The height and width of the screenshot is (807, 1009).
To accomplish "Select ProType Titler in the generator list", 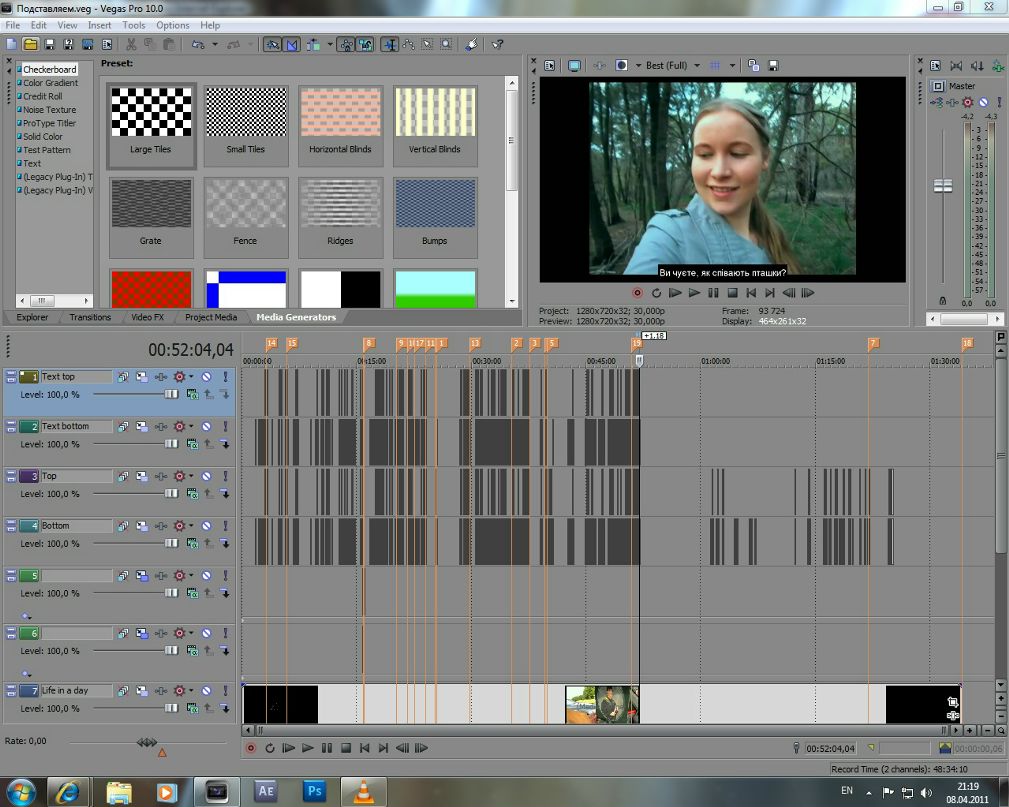I will pos(49,123).
